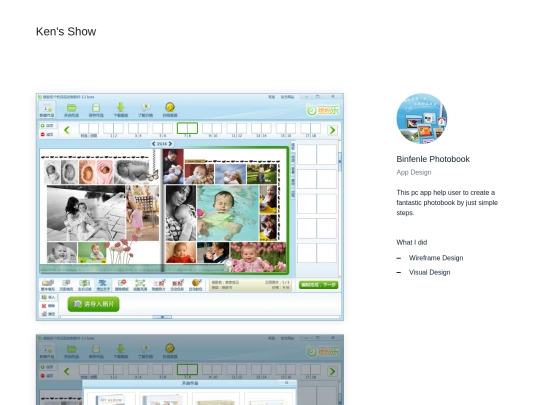The width and height of the screenshot is (540, 405).
Task: Click the green right arrow beside upper page strip
Action: 332,130
